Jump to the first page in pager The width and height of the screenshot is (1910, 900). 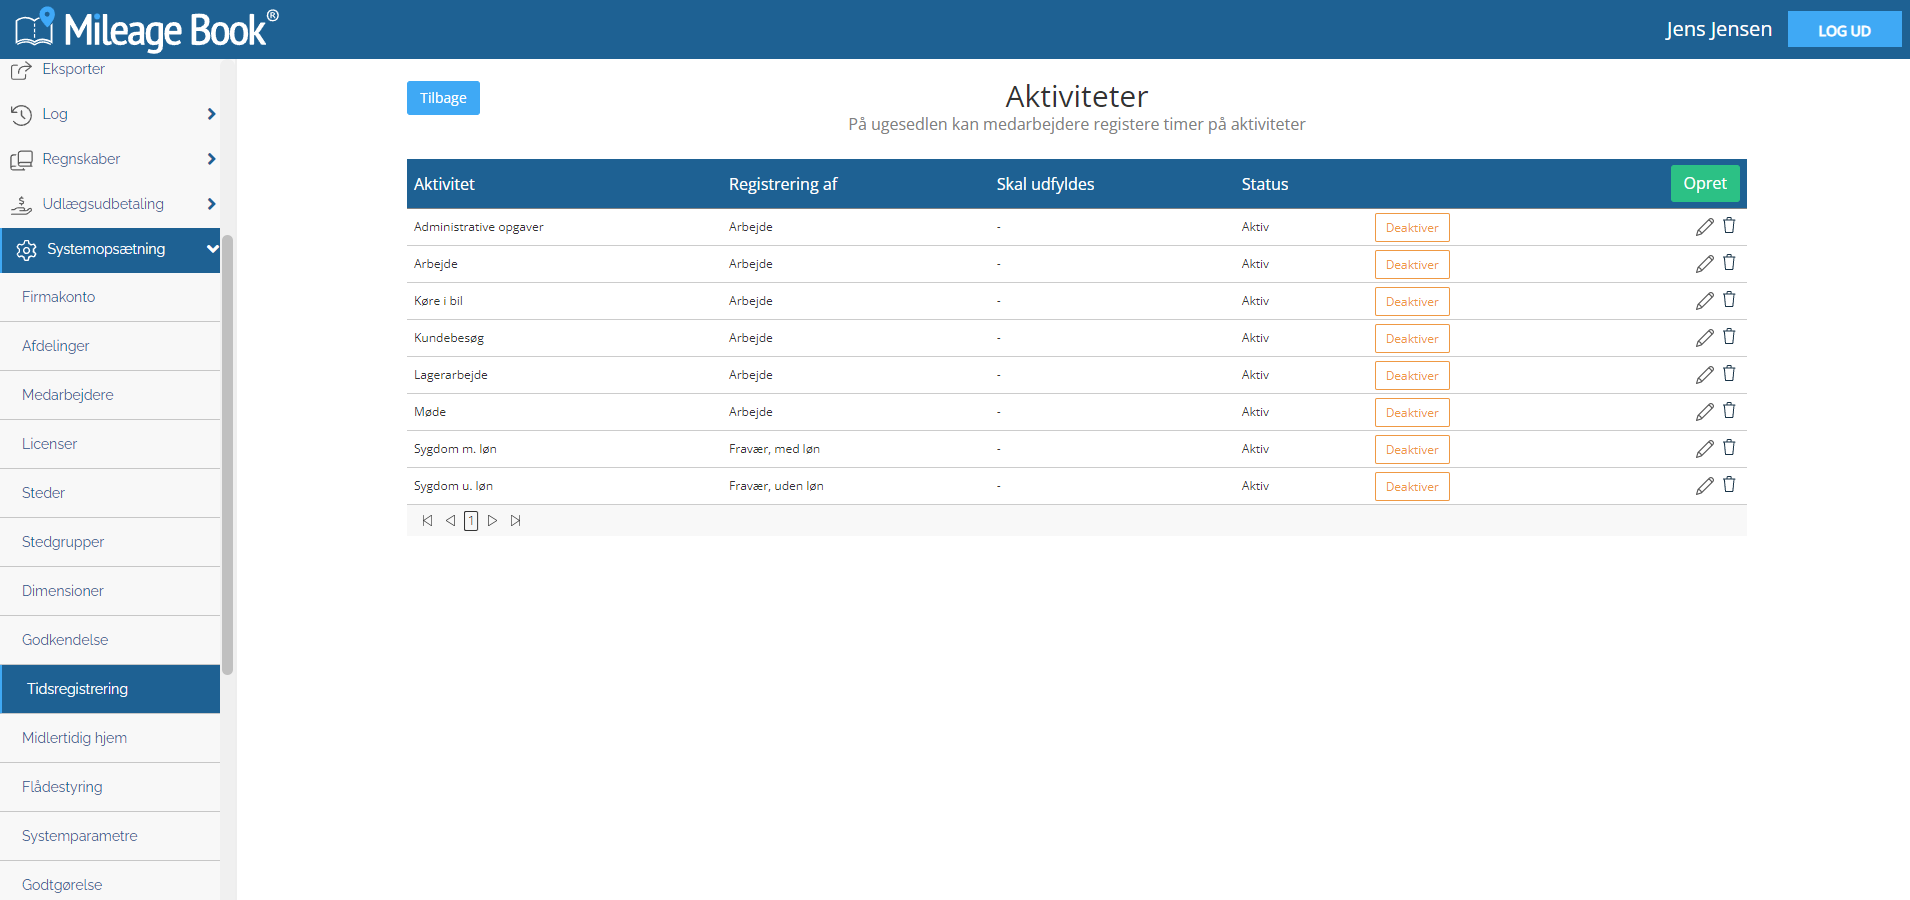pos(428,521)
